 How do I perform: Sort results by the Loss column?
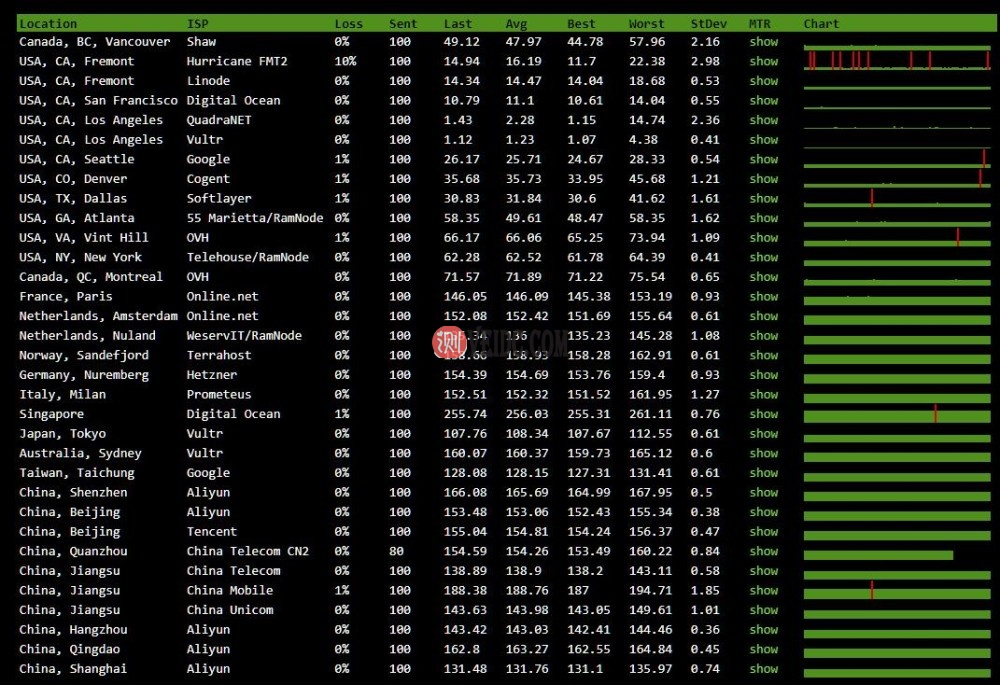pyautogui.click(x=348, y=23)
